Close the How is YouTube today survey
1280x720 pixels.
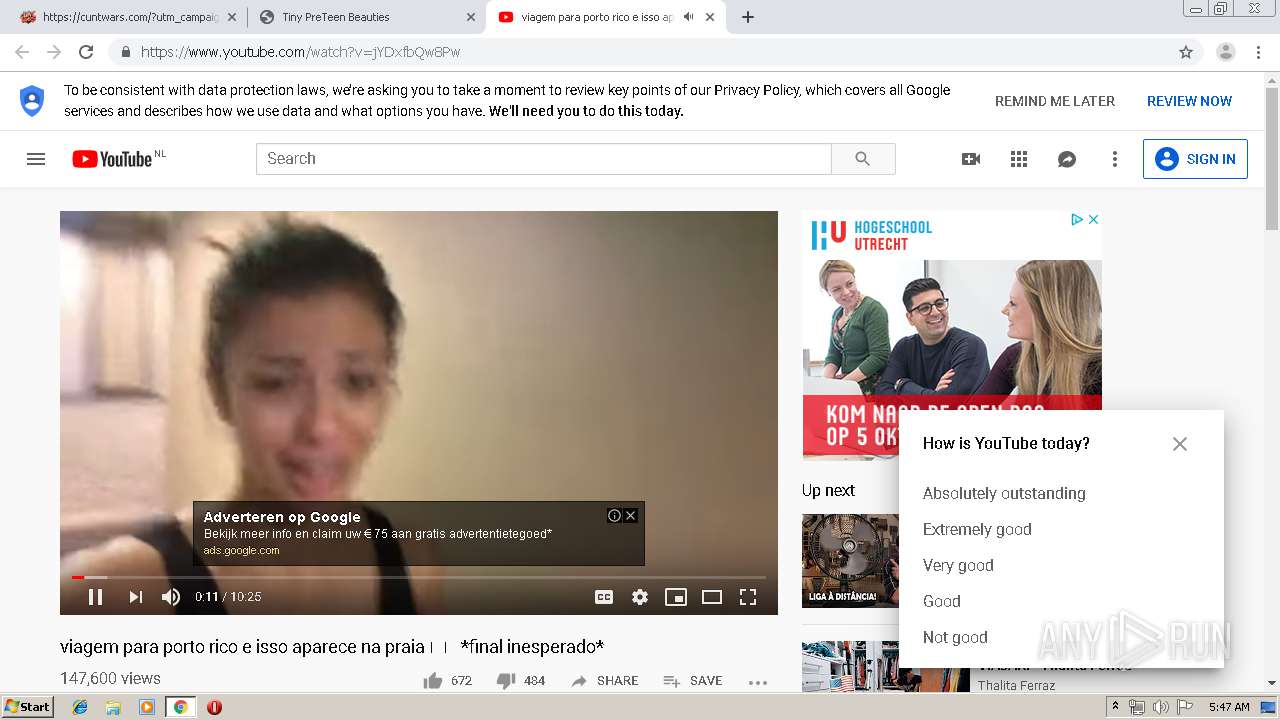point(1180,444)
